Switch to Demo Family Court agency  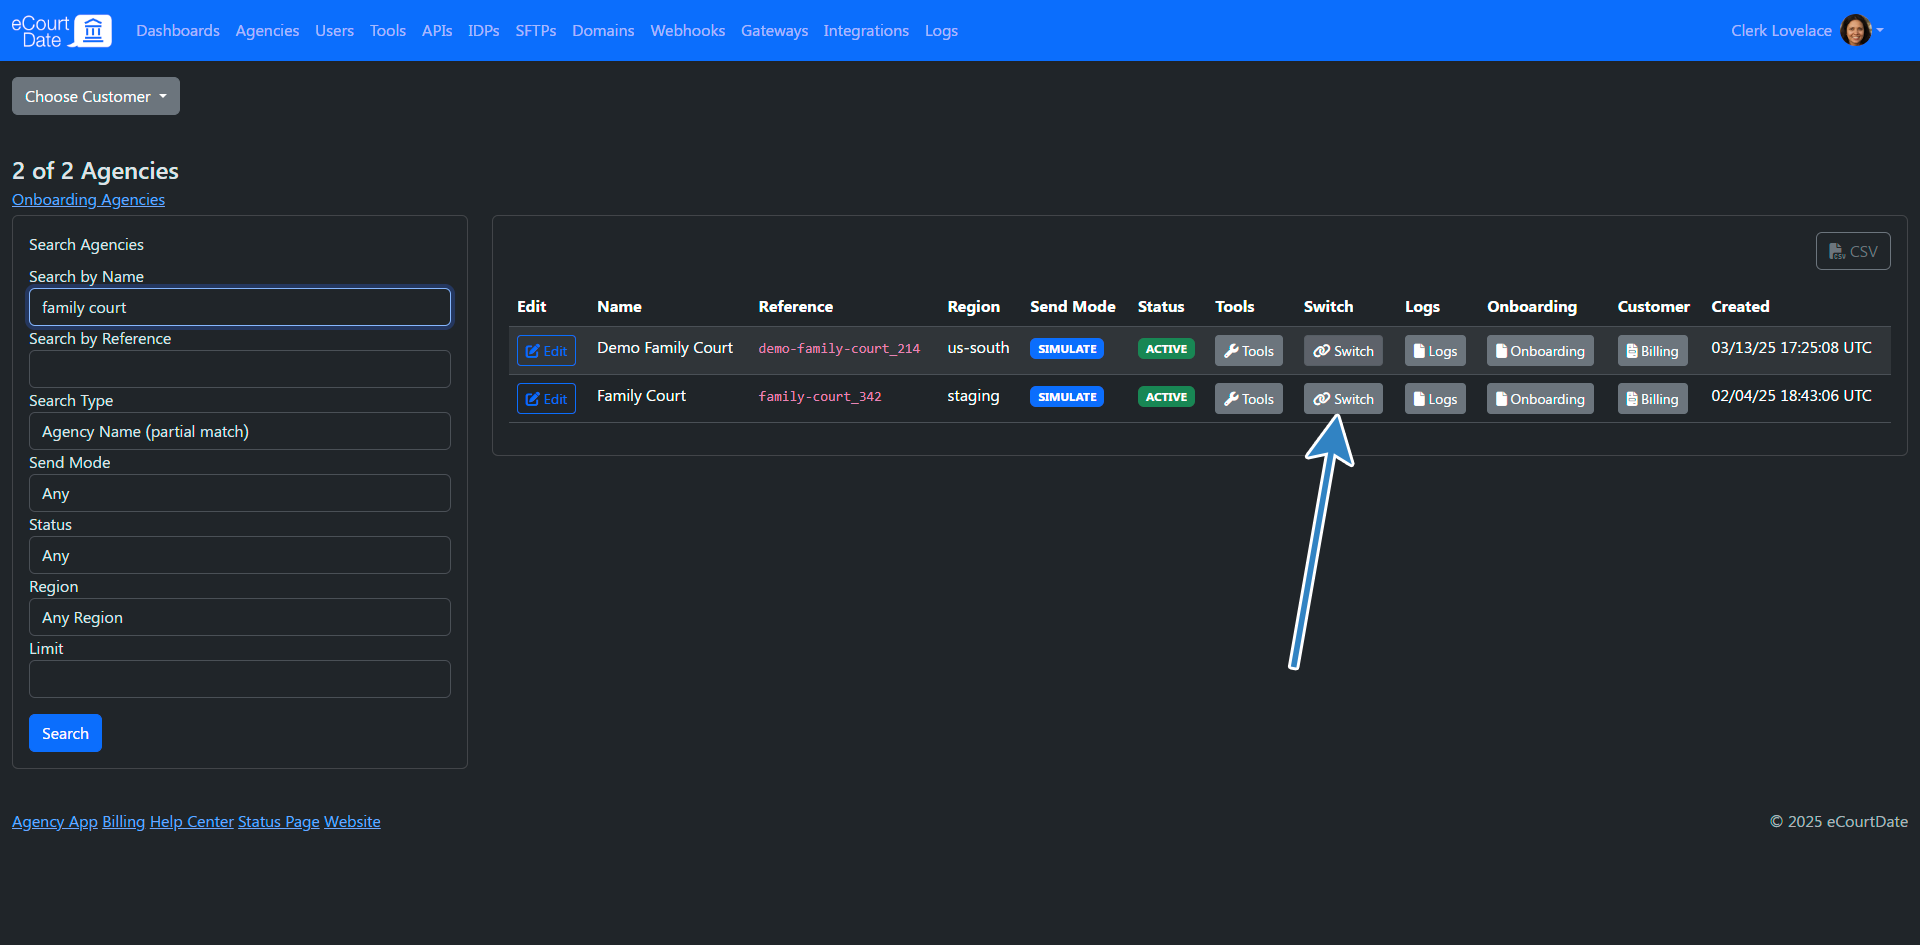click(x=1343, y=350)
